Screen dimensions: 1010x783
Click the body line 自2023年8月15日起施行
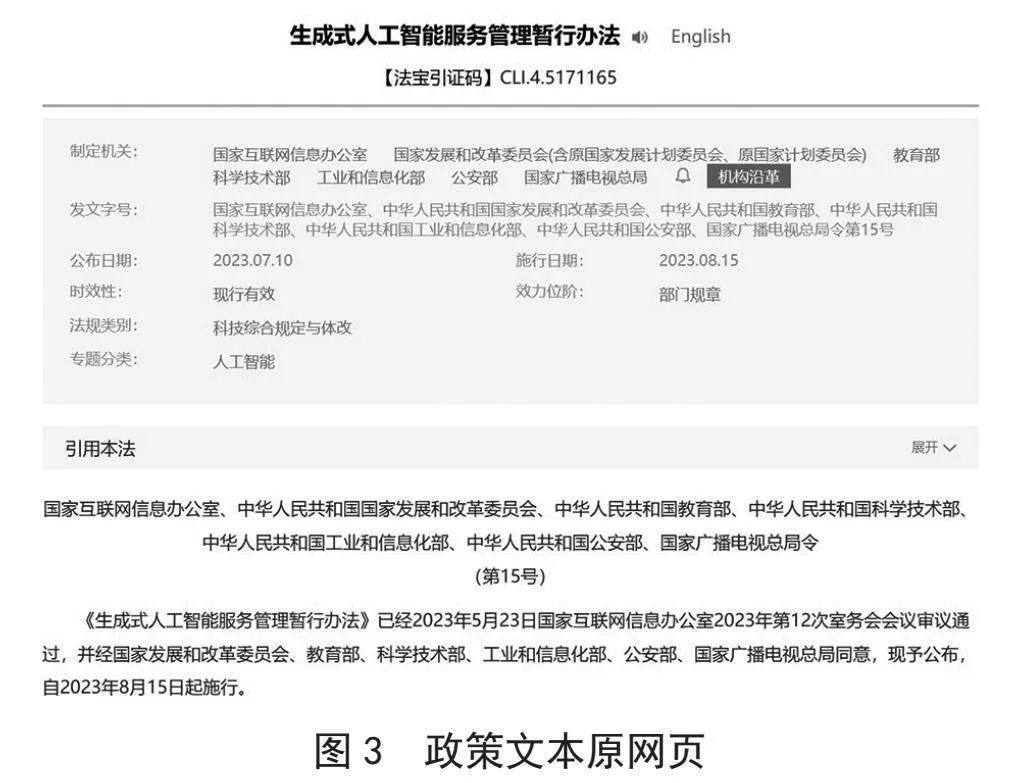(145, 687)
